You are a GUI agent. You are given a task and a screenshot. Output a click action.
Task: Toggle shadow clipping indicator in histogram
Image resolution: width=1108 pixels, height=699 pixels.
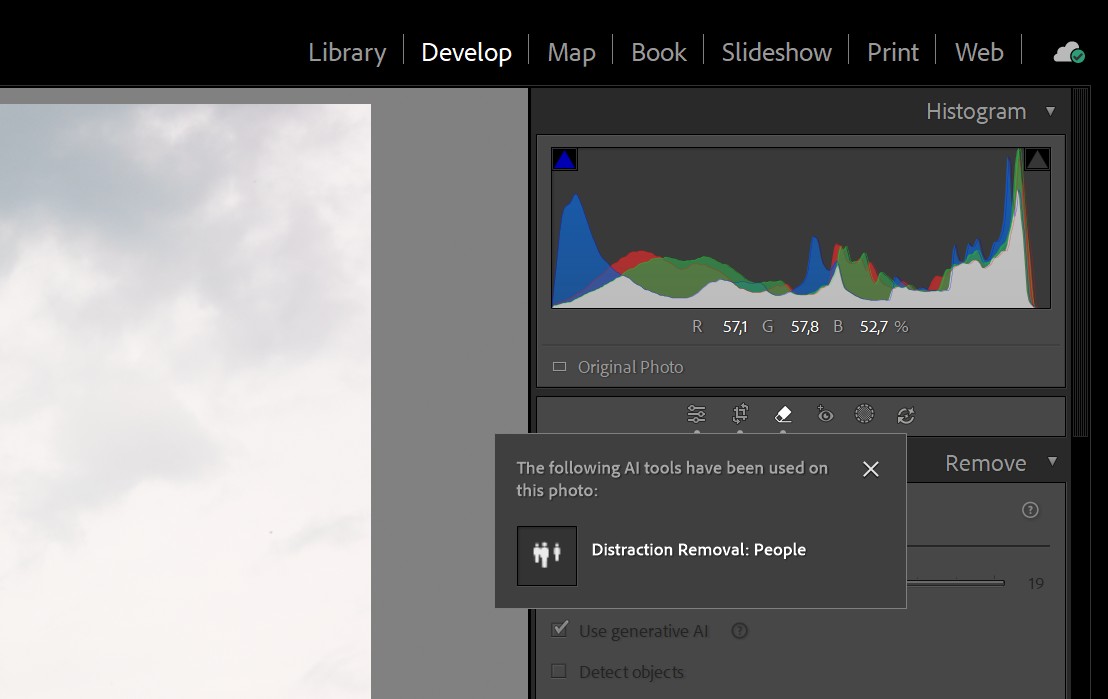pyautogui.click(x=565, y=160)
